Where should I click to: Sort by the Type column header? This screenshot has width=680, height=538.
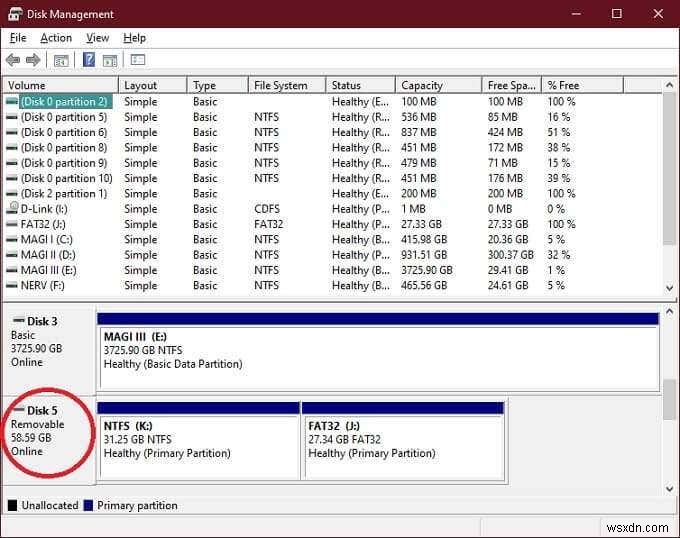218,85
